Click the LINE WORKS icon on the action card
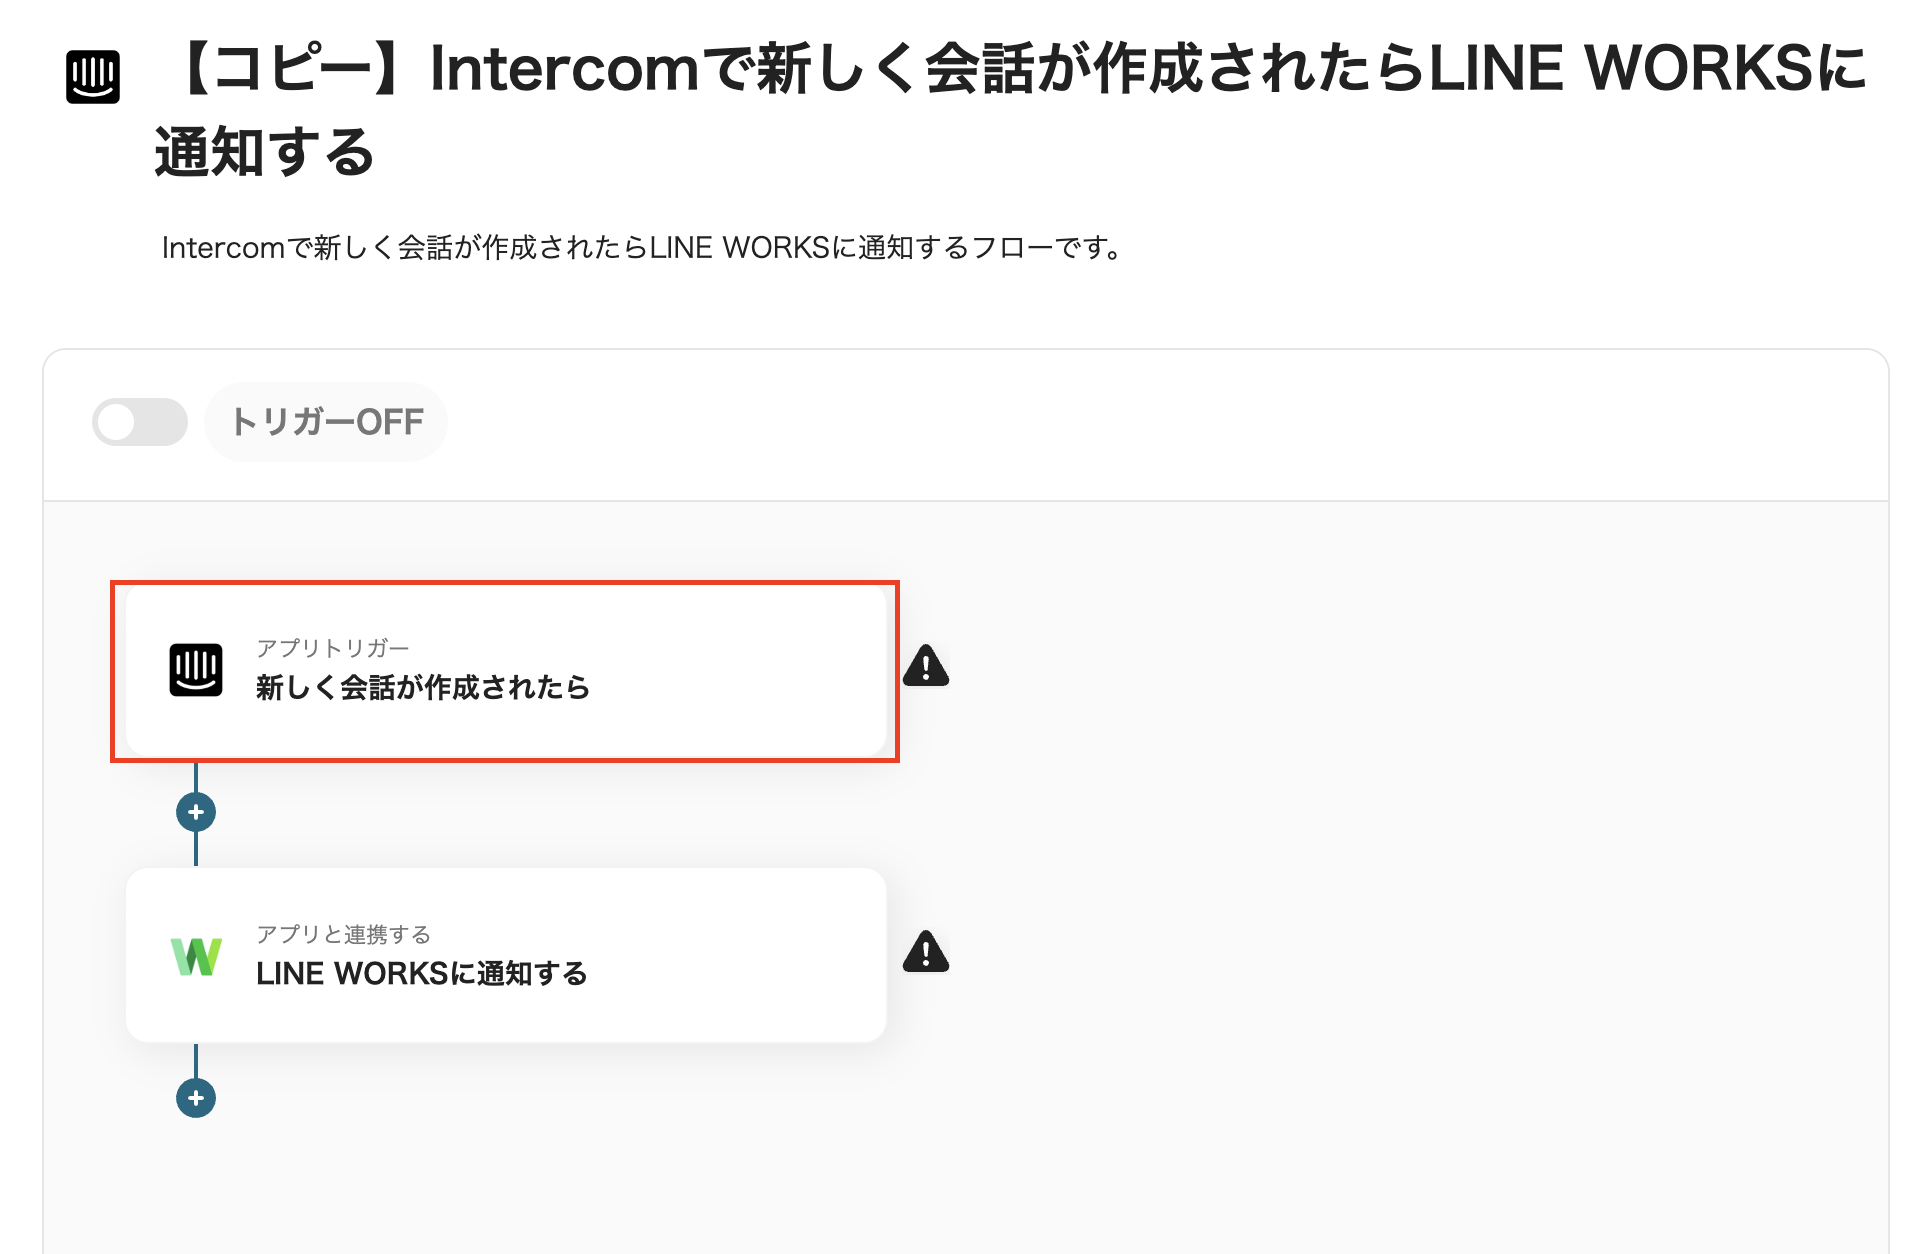Screen dimensions: 1928x1254 click(196, 957)
